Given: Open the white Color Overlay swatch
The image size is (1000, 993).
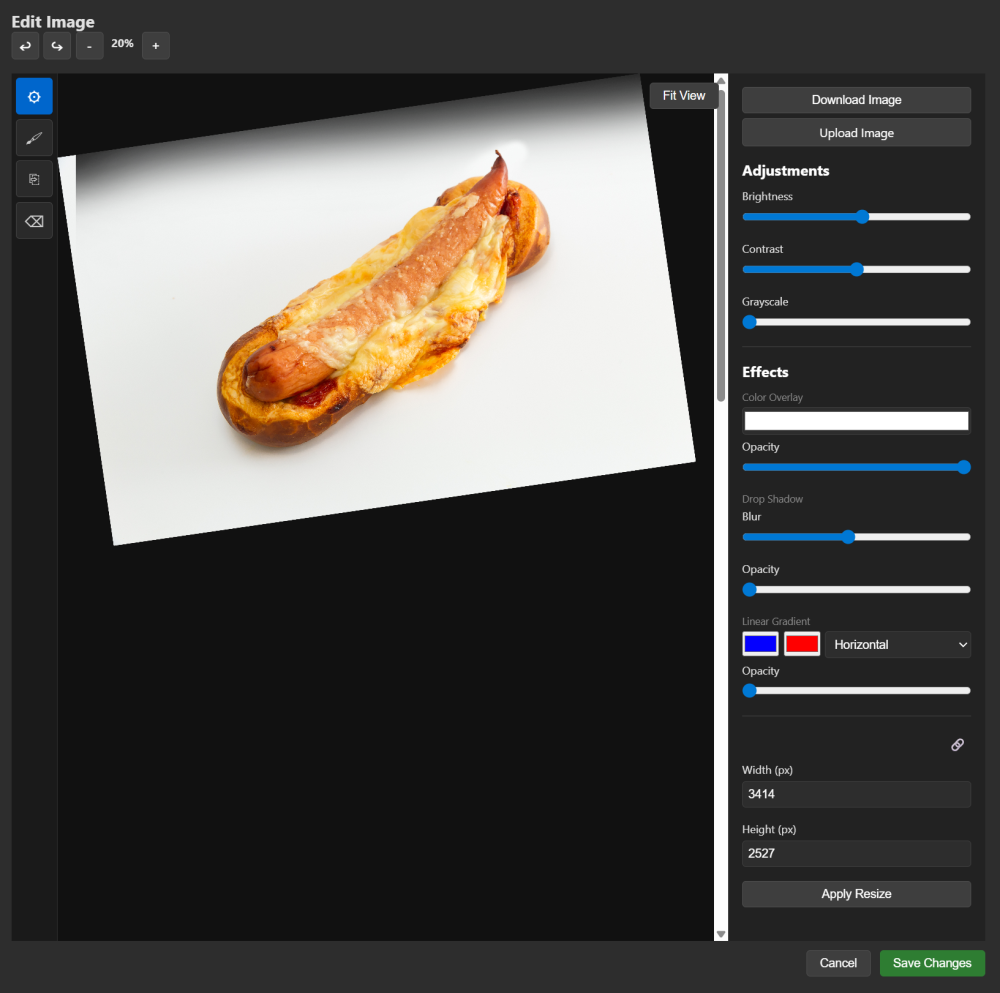Looking at the screenshot, I should tap(856, 421).
